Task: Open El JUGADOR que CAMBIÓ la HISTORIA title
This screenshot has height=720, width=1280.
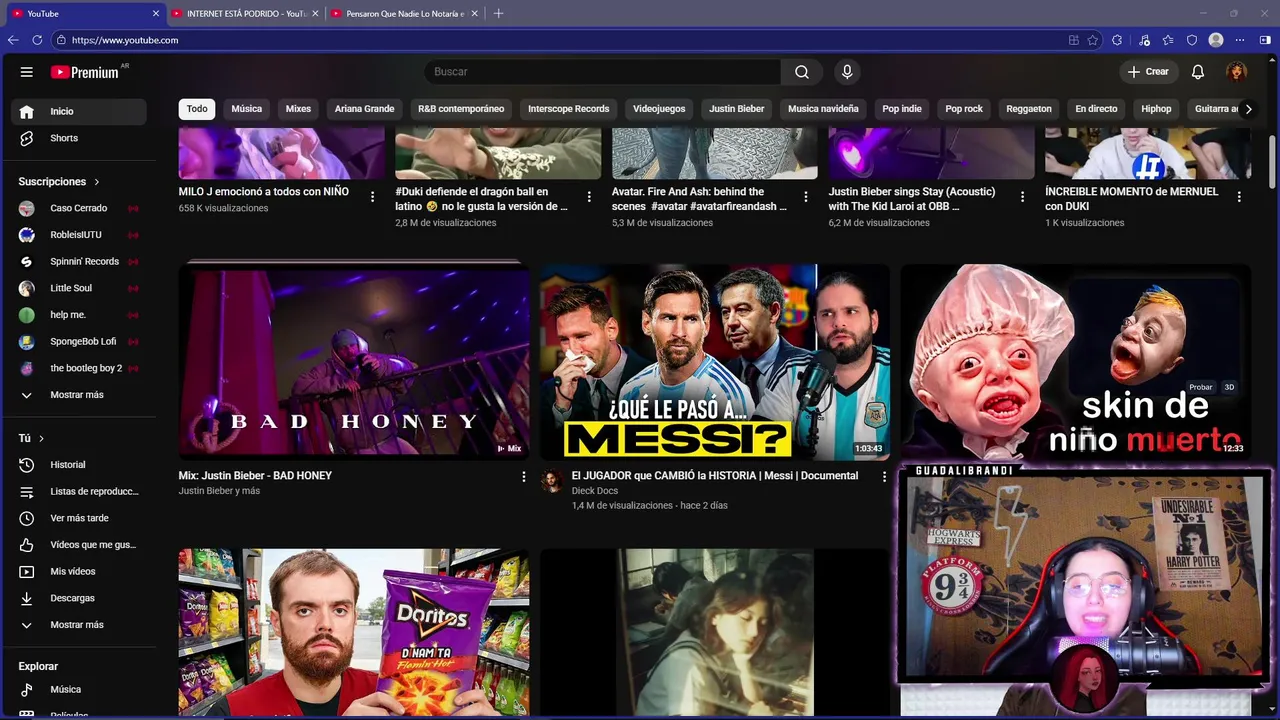Action: pyautogui.click(x=715, y=476)
